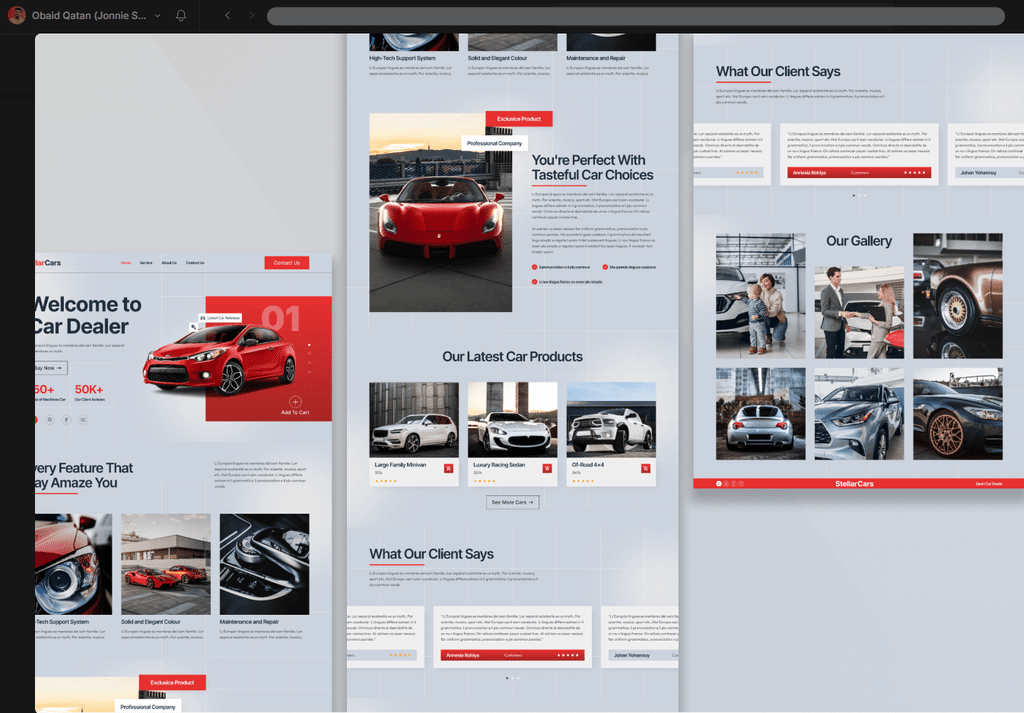Screen dimensions: 1024x713
Task: Click the Of-Road 4×4 title
Action: coord(588,465)
